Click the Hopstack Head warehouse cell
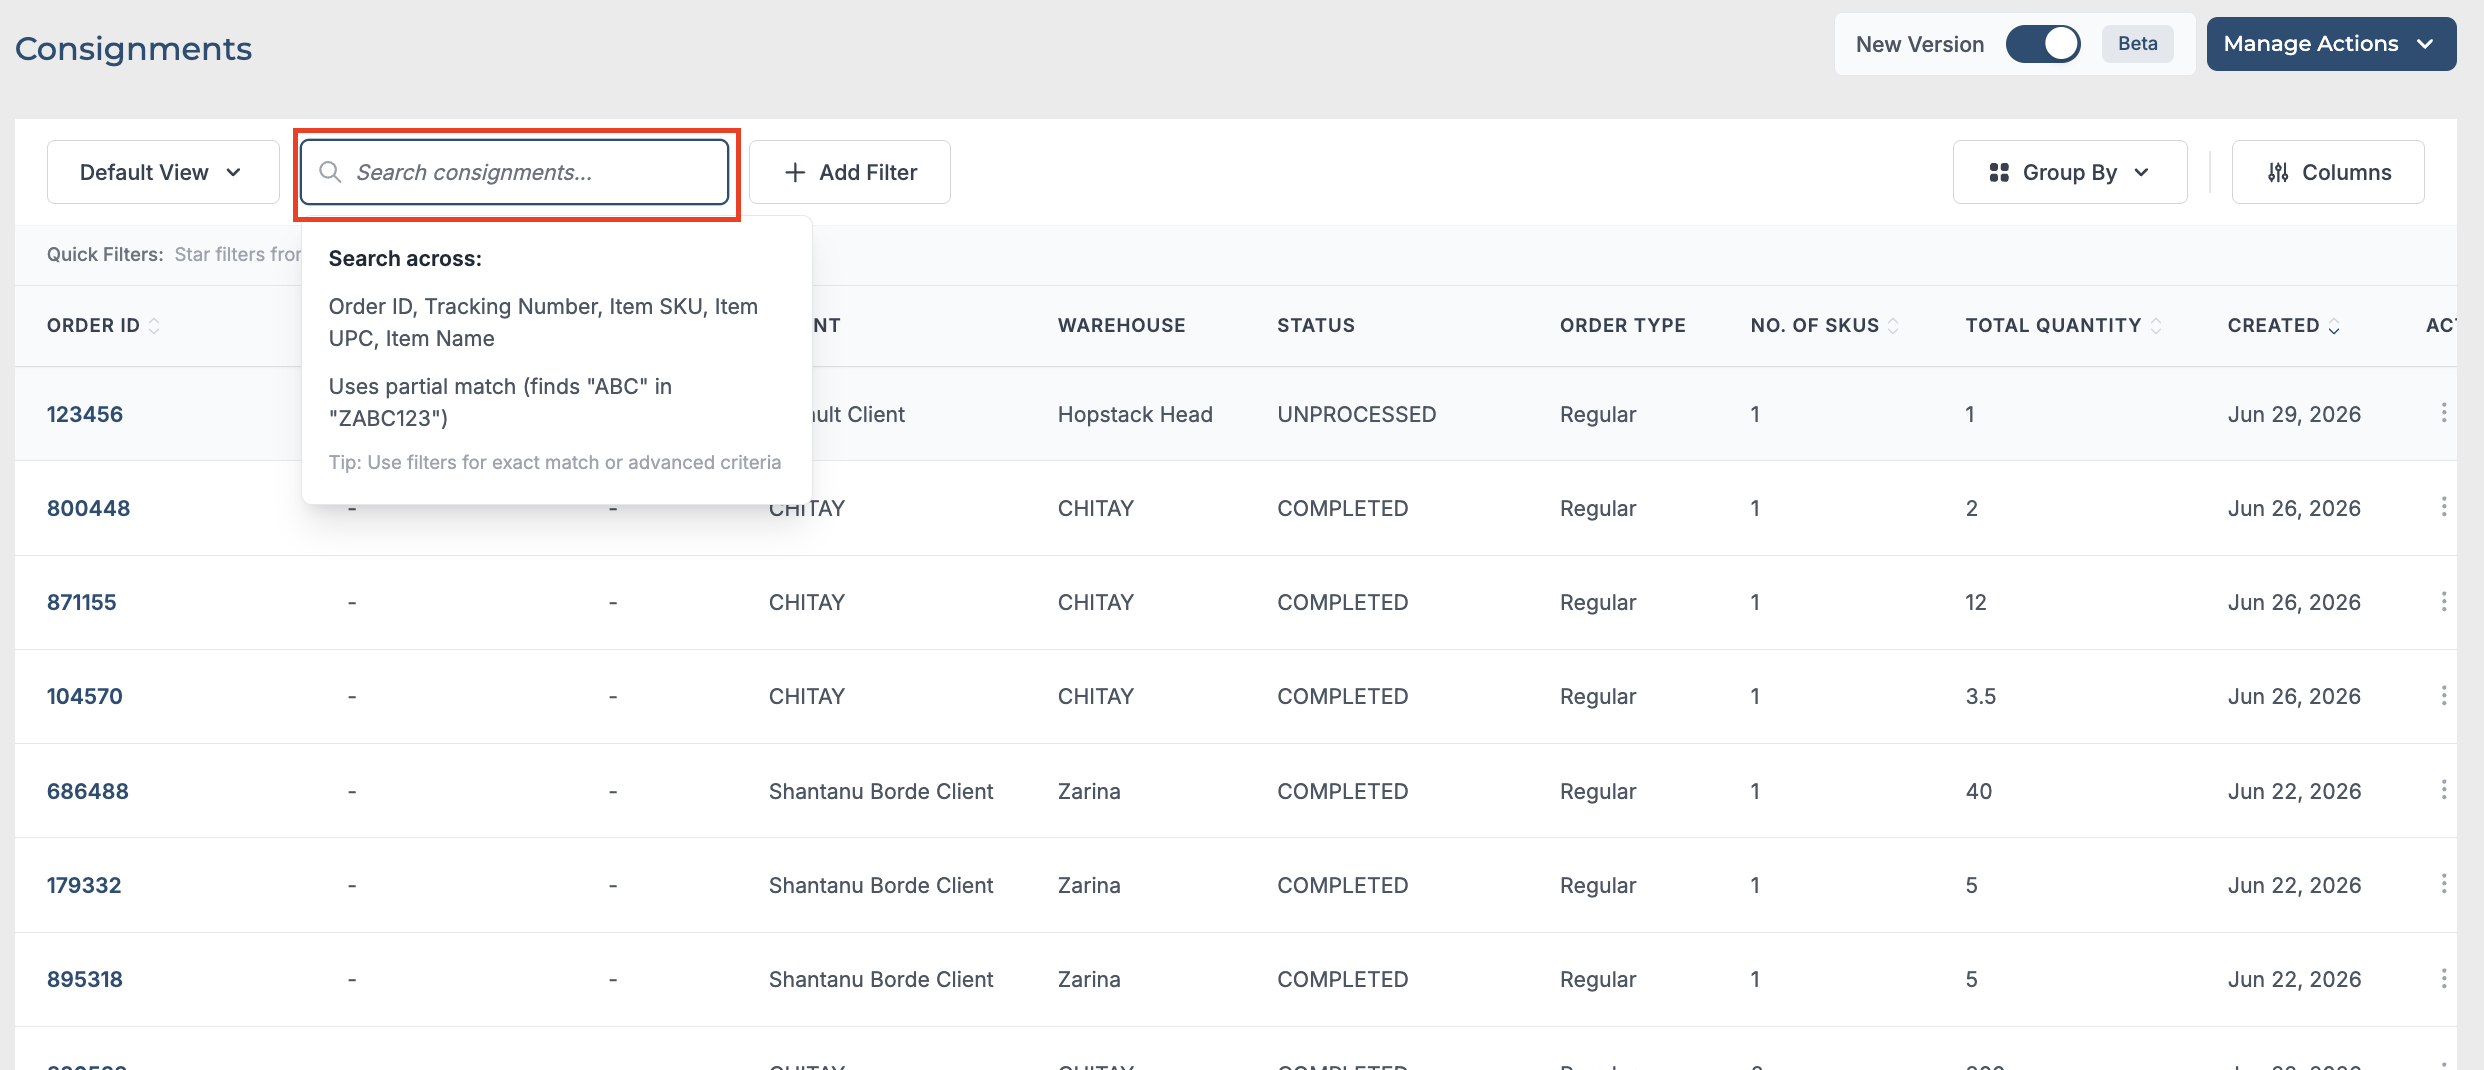The image size is (2484, 1070). (1135, 414)
